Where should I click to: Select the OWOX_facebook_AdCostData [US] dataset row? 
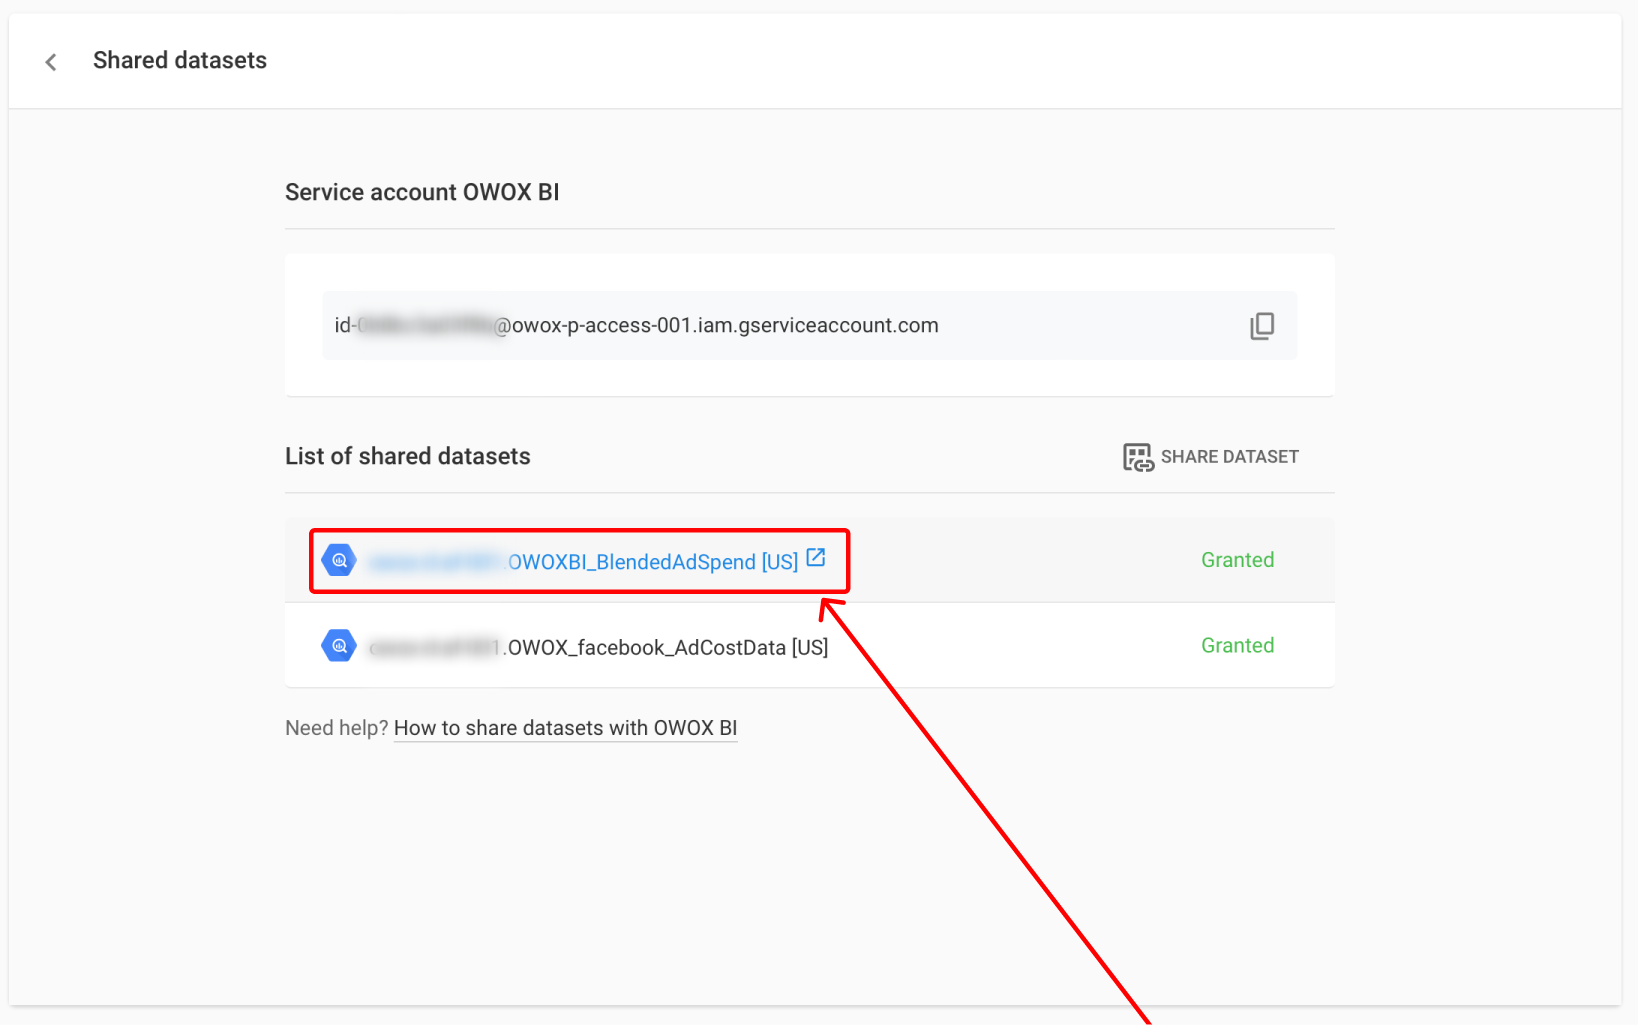[809, 645]
